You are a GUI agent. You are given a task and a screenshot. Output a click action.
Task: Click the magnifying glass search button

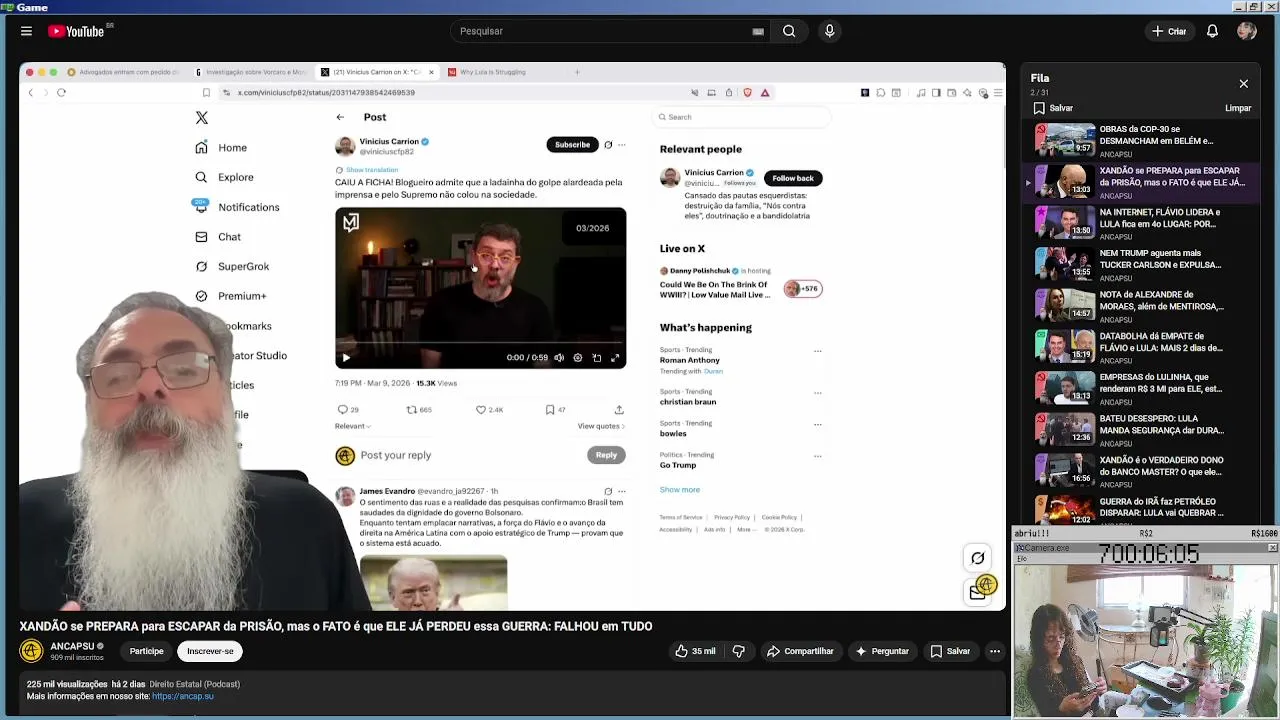point(789,31)
